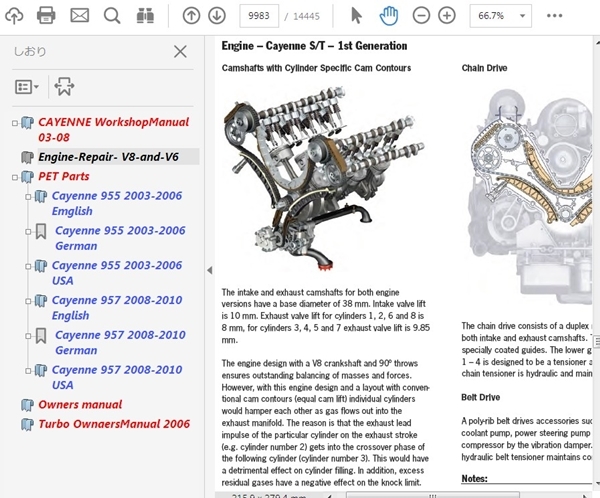
Task: Print the document using printer icon
Action: 46,16
